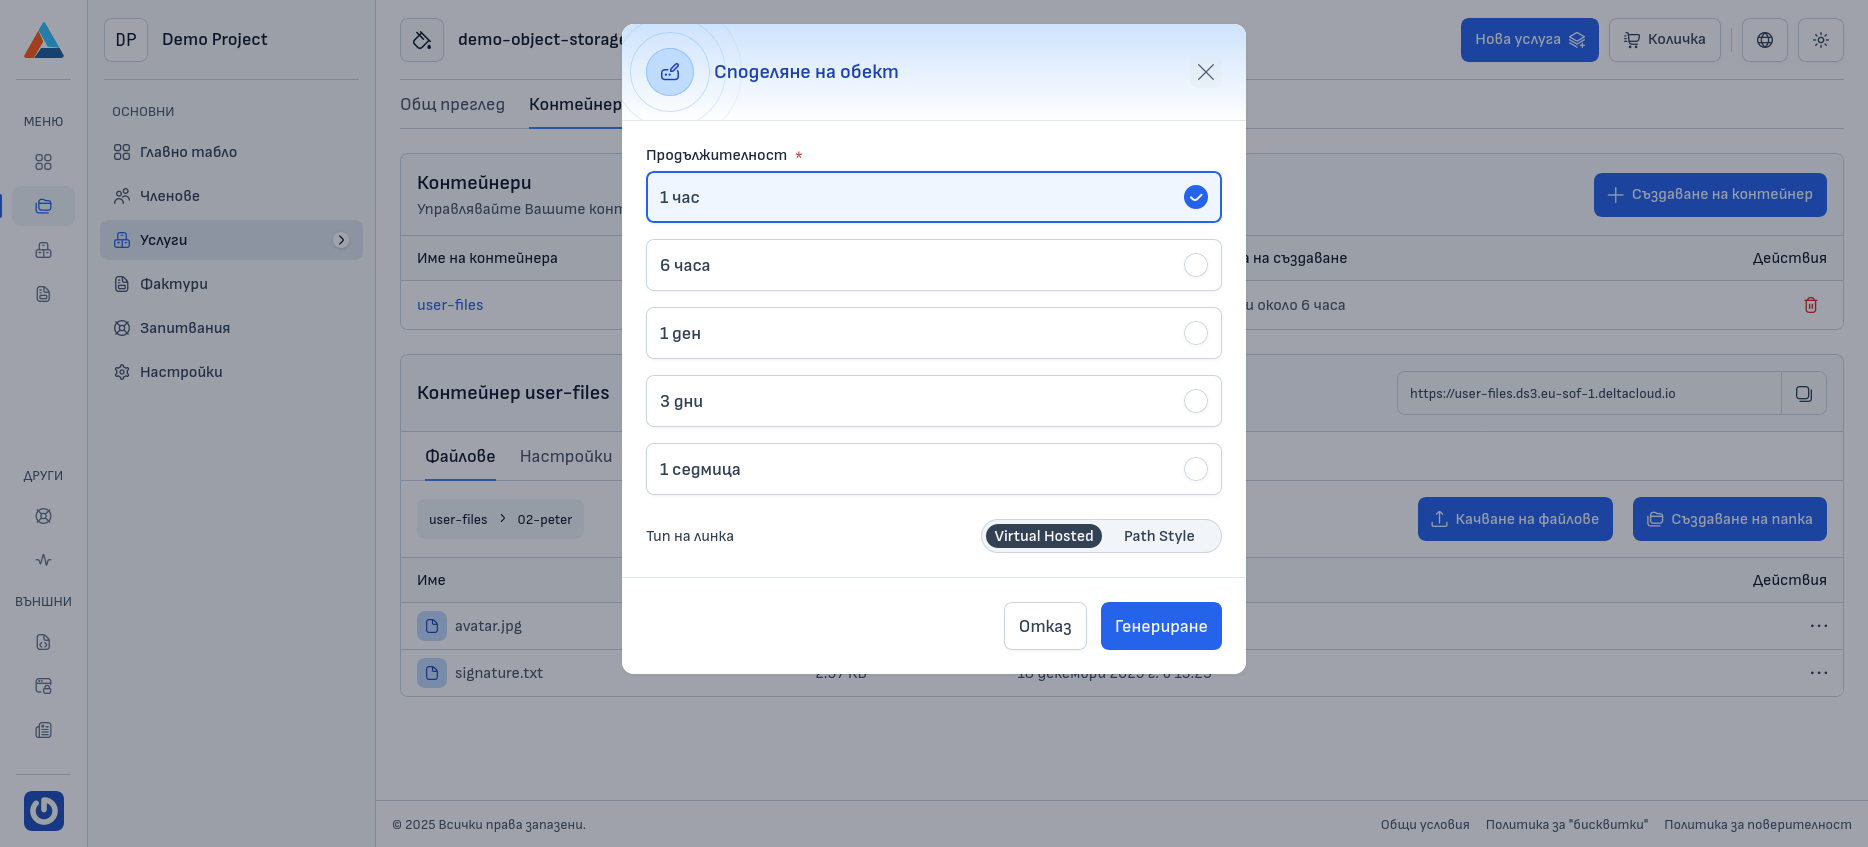Open the language selector globe icon
The width and height of the screenshot is (1868, 847).
coord(1764,40)
